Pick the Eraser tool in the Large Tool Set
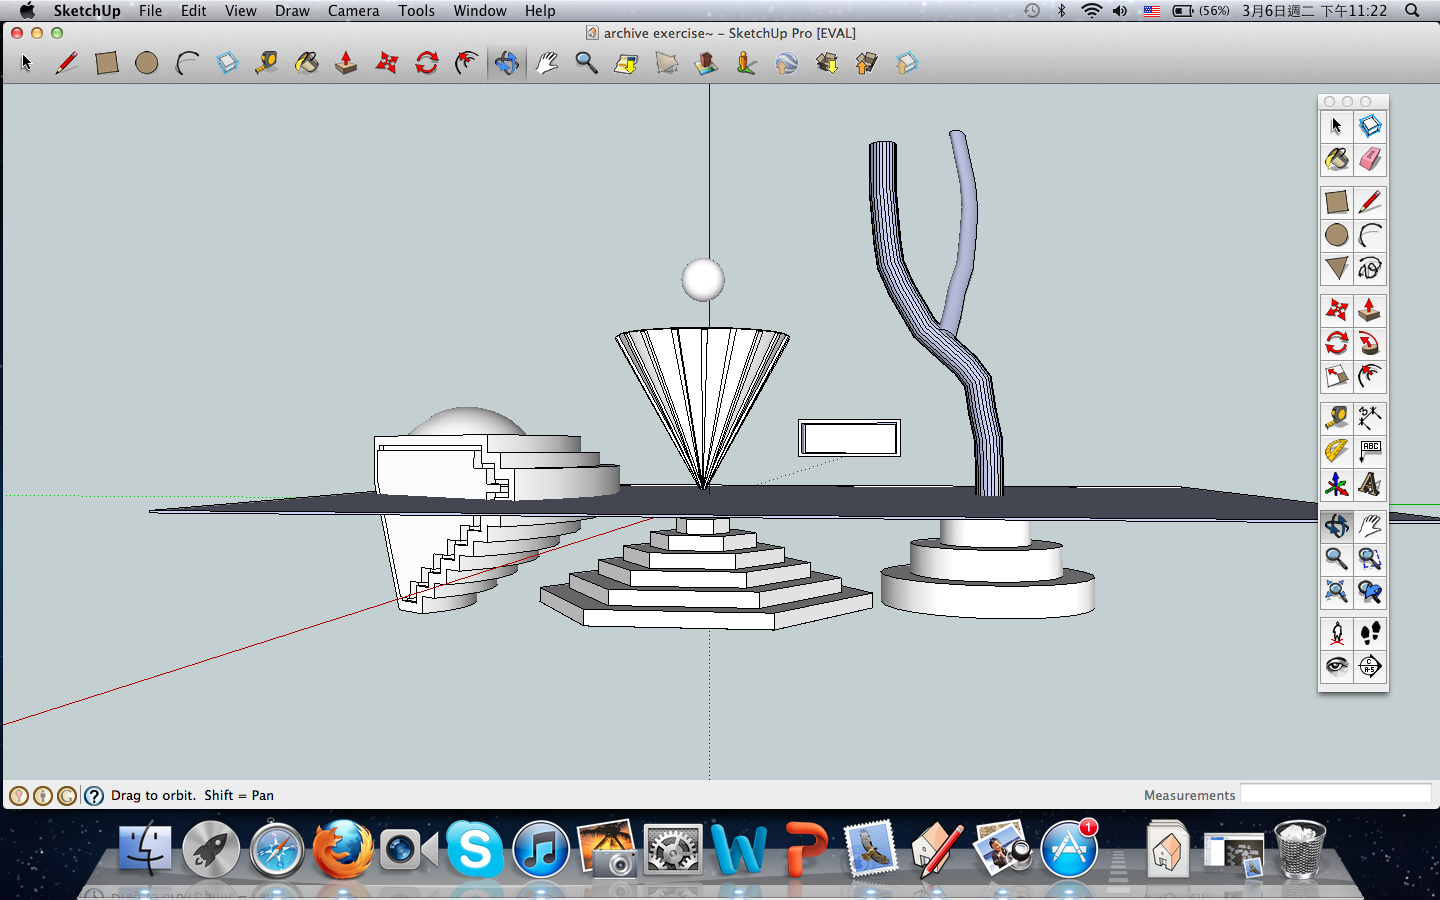This screenshot has width=1440, height=900. [x=1370, y=158]
